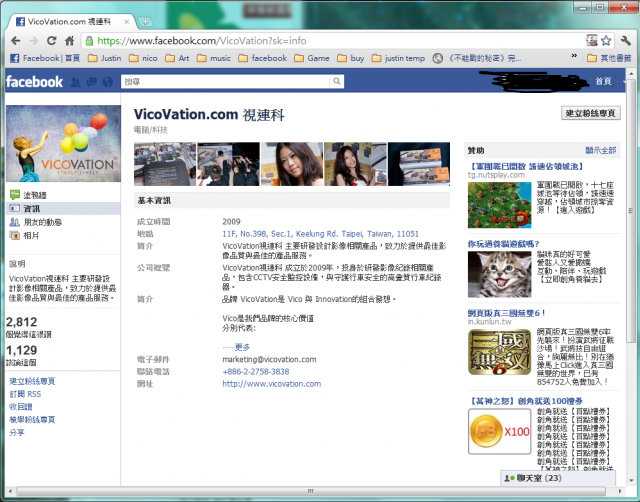Viewport: 640px width, 502px height.
Task: Open the buy bookmark folder
Action: [351, 58]
